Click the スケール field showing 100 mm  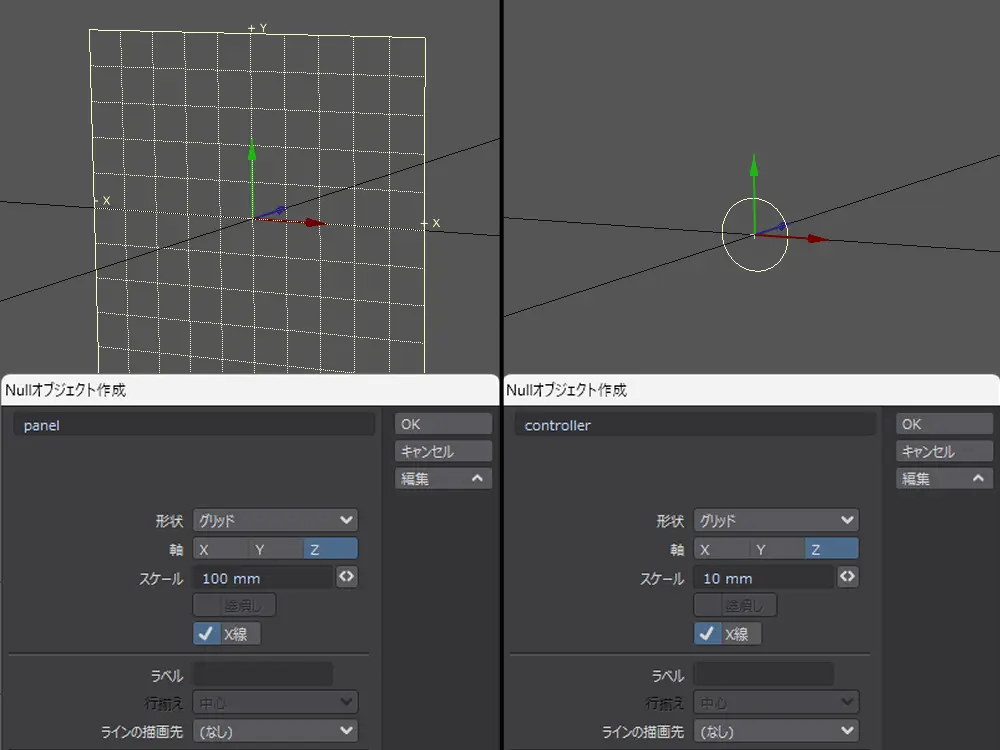[x=263, y=578]
